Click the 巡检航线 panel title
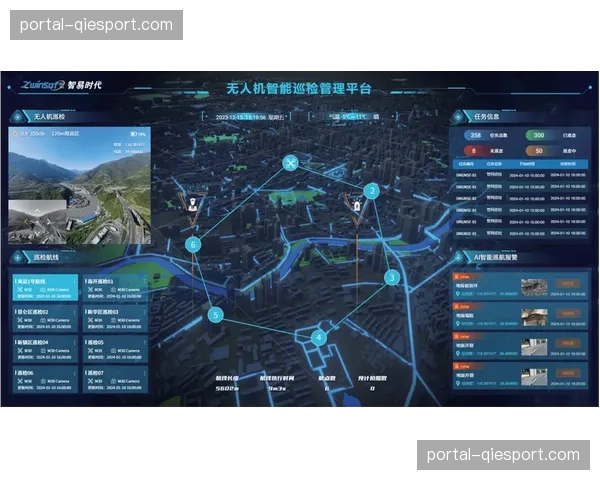 [46, 257]
